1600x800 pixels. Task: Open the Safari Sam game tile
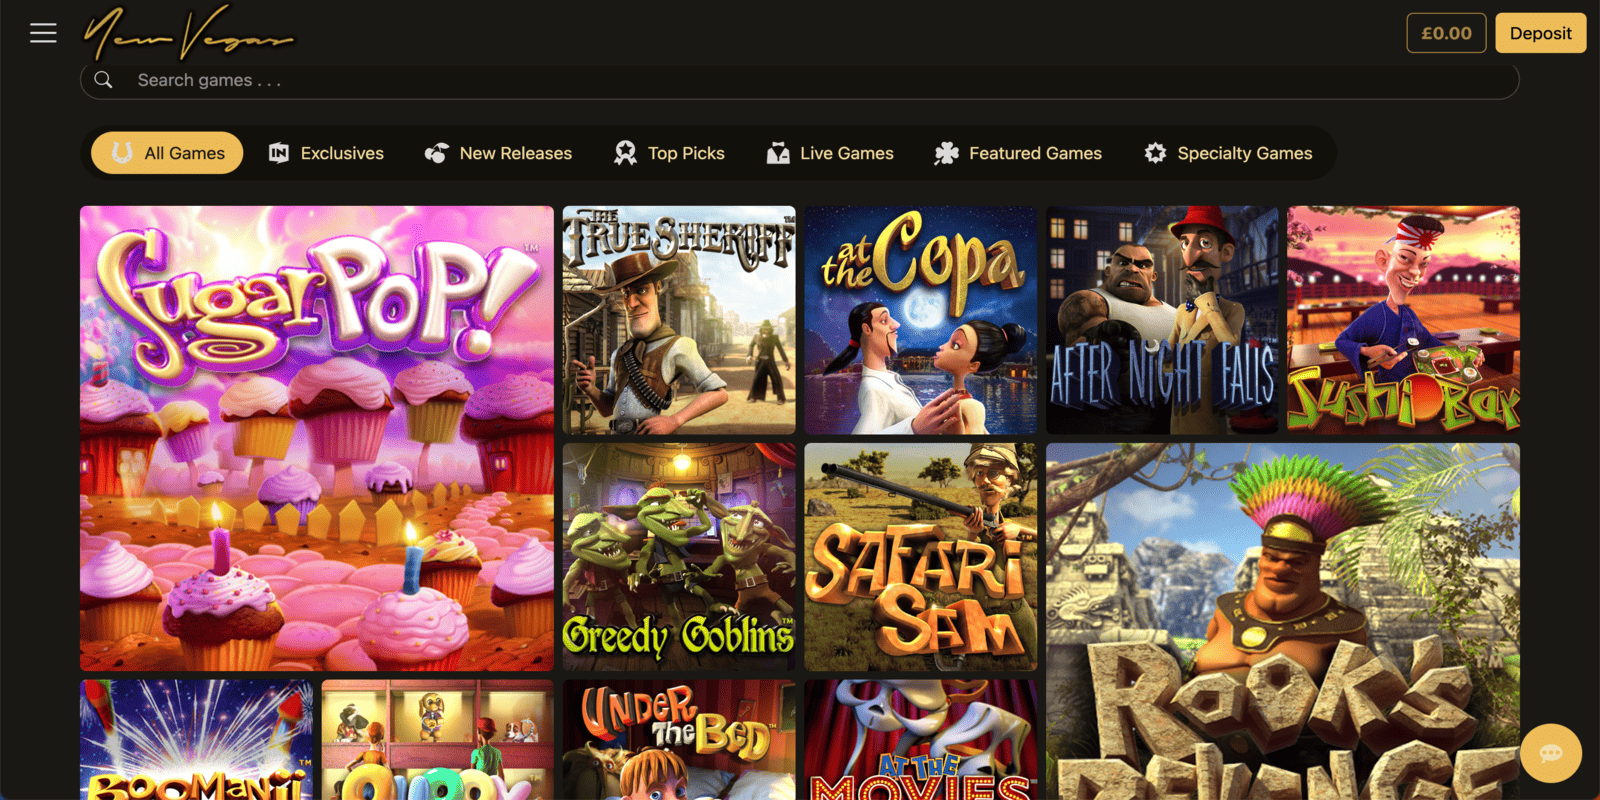(x=921, y=557)
